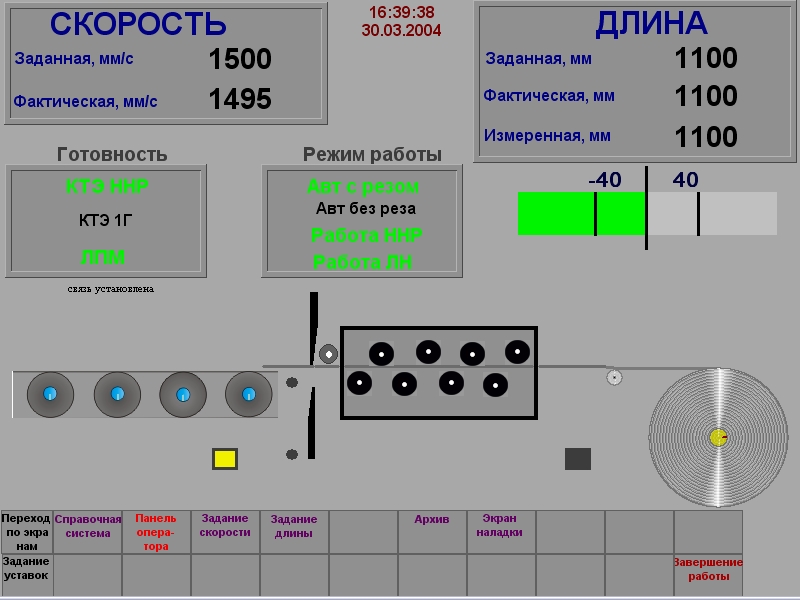This screenshot has width=800, height=600.
Task: Select the rightmost blue roller on the input conveyor
Action: pos(249,394)
